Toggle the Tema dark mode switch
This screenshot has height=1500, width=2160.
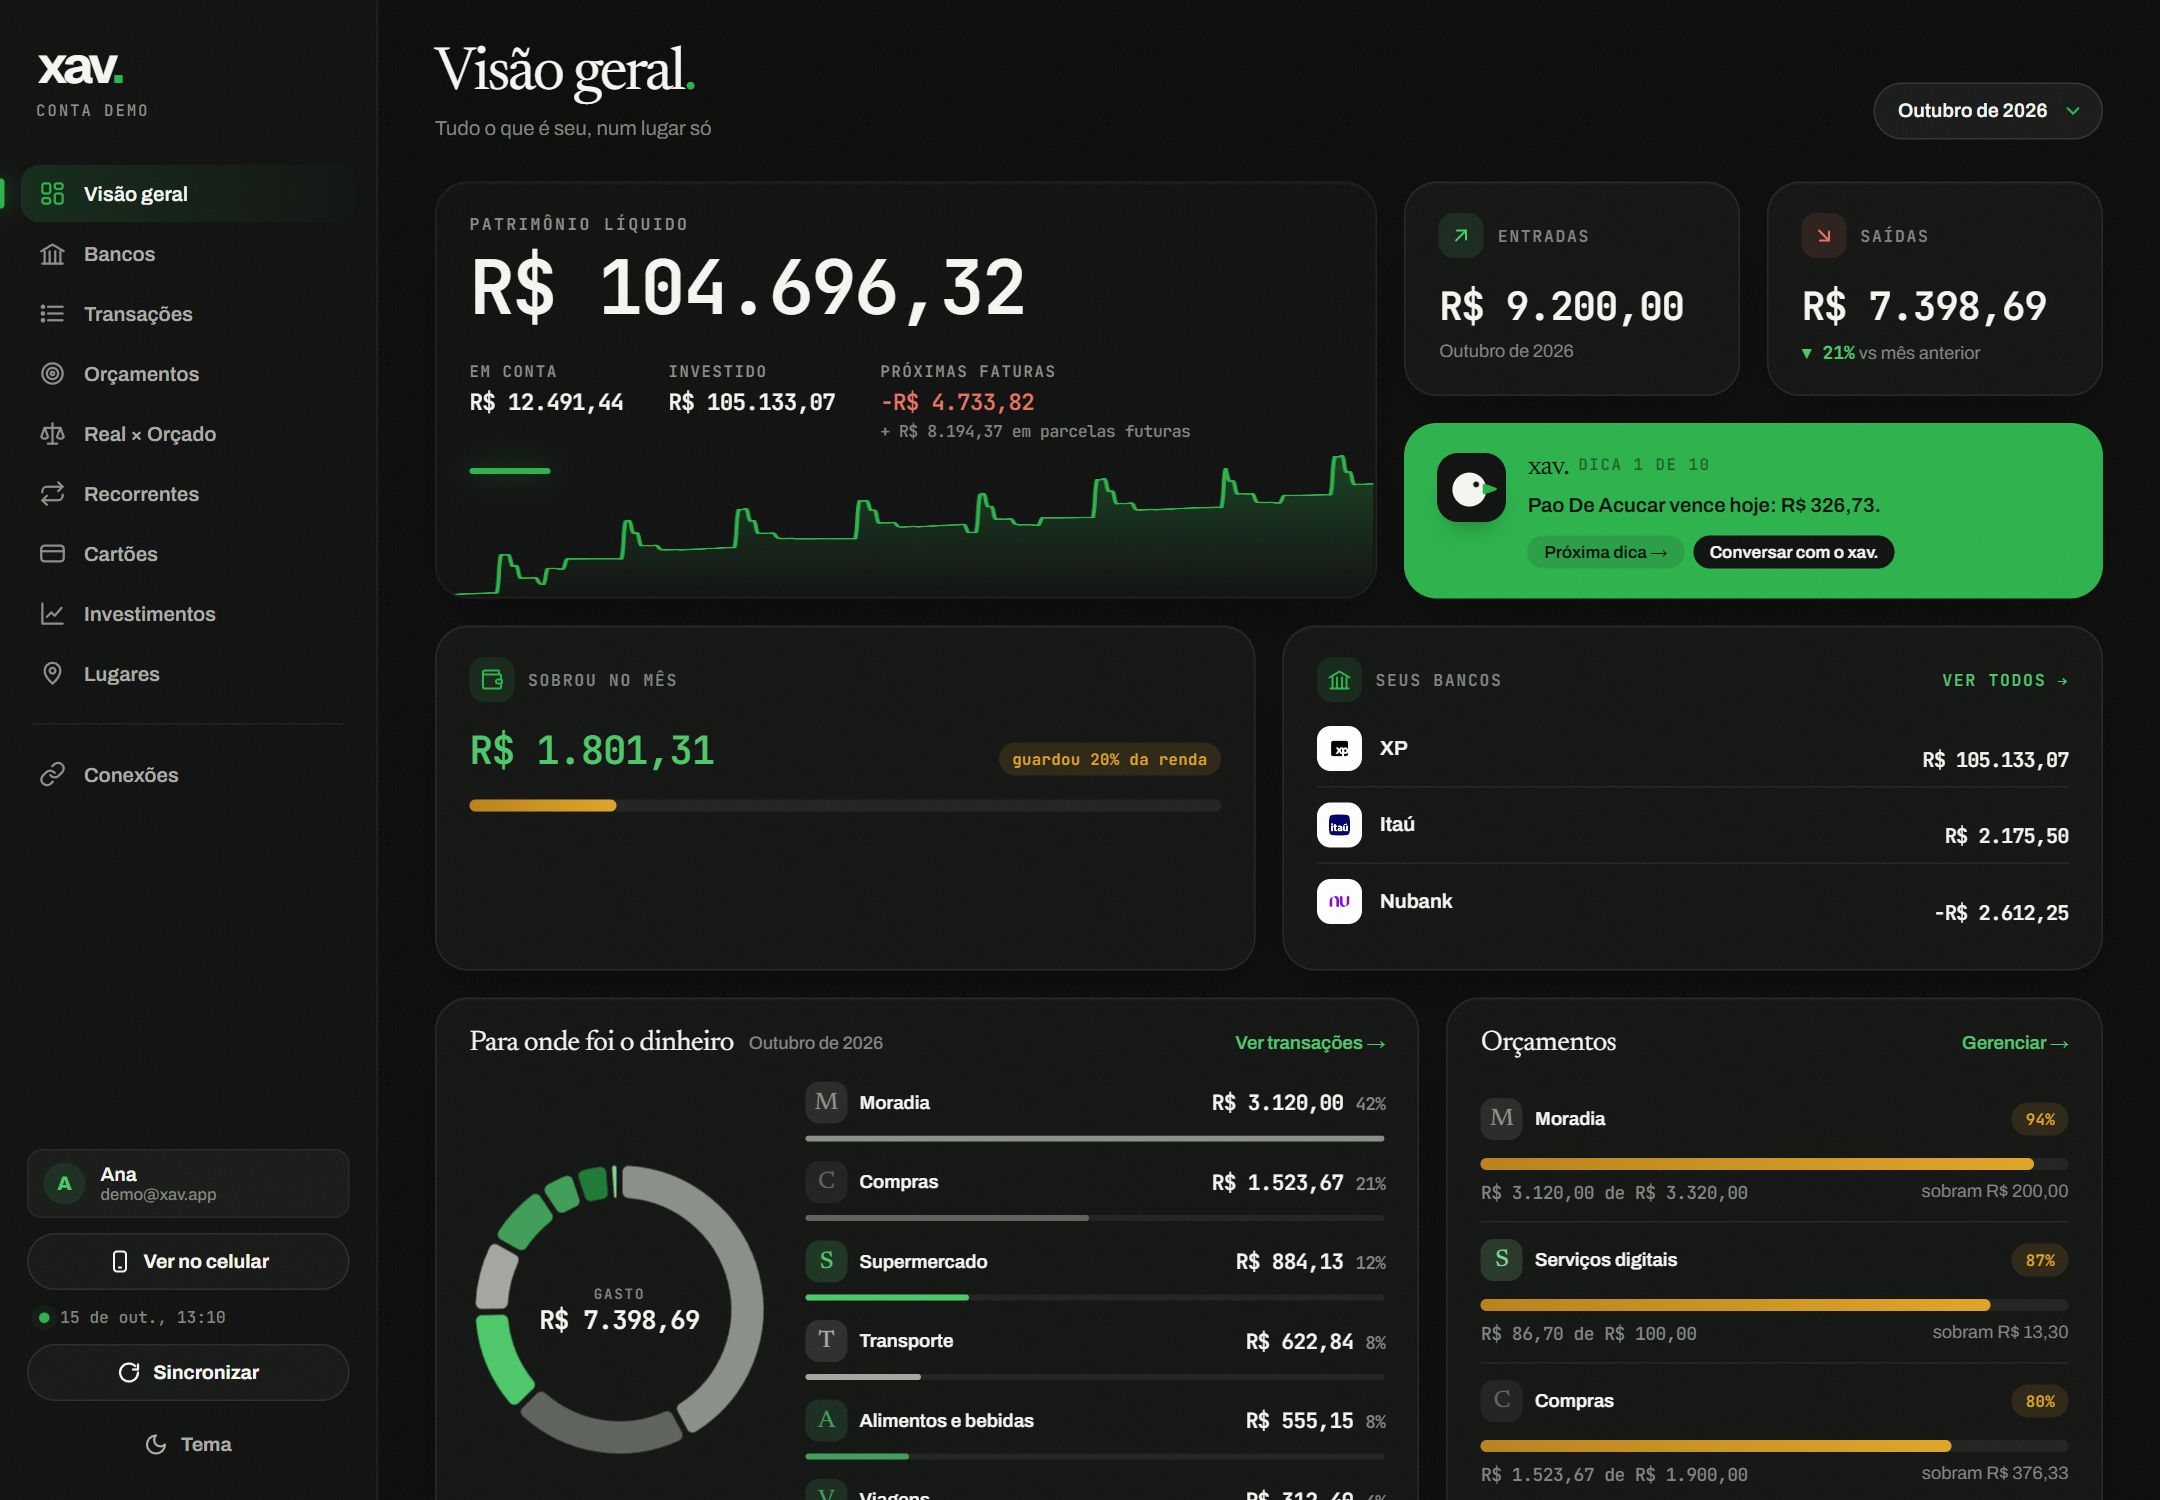click(188, 1444)
